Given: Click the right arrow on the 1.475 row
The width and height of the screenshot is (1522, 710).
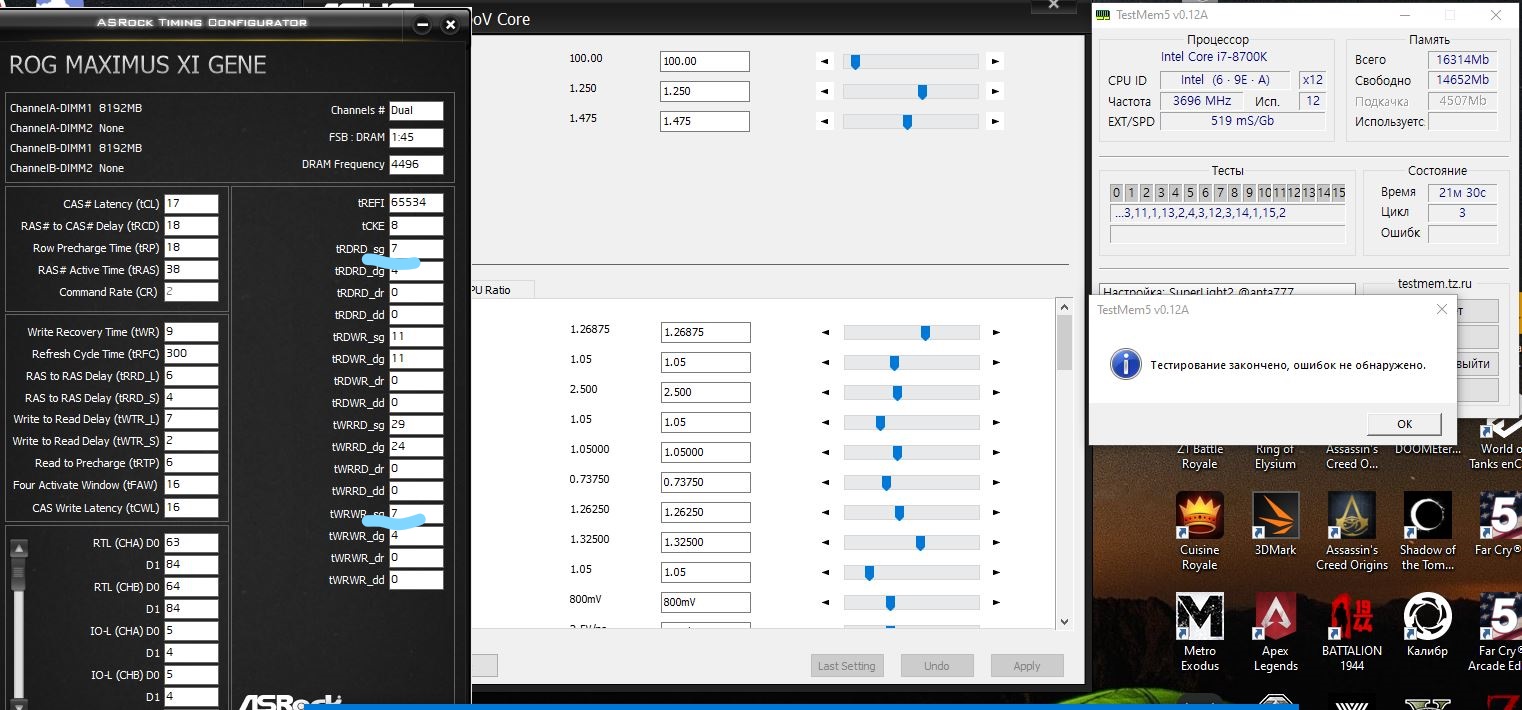Looking at the screenshot, I should point(994,122).
